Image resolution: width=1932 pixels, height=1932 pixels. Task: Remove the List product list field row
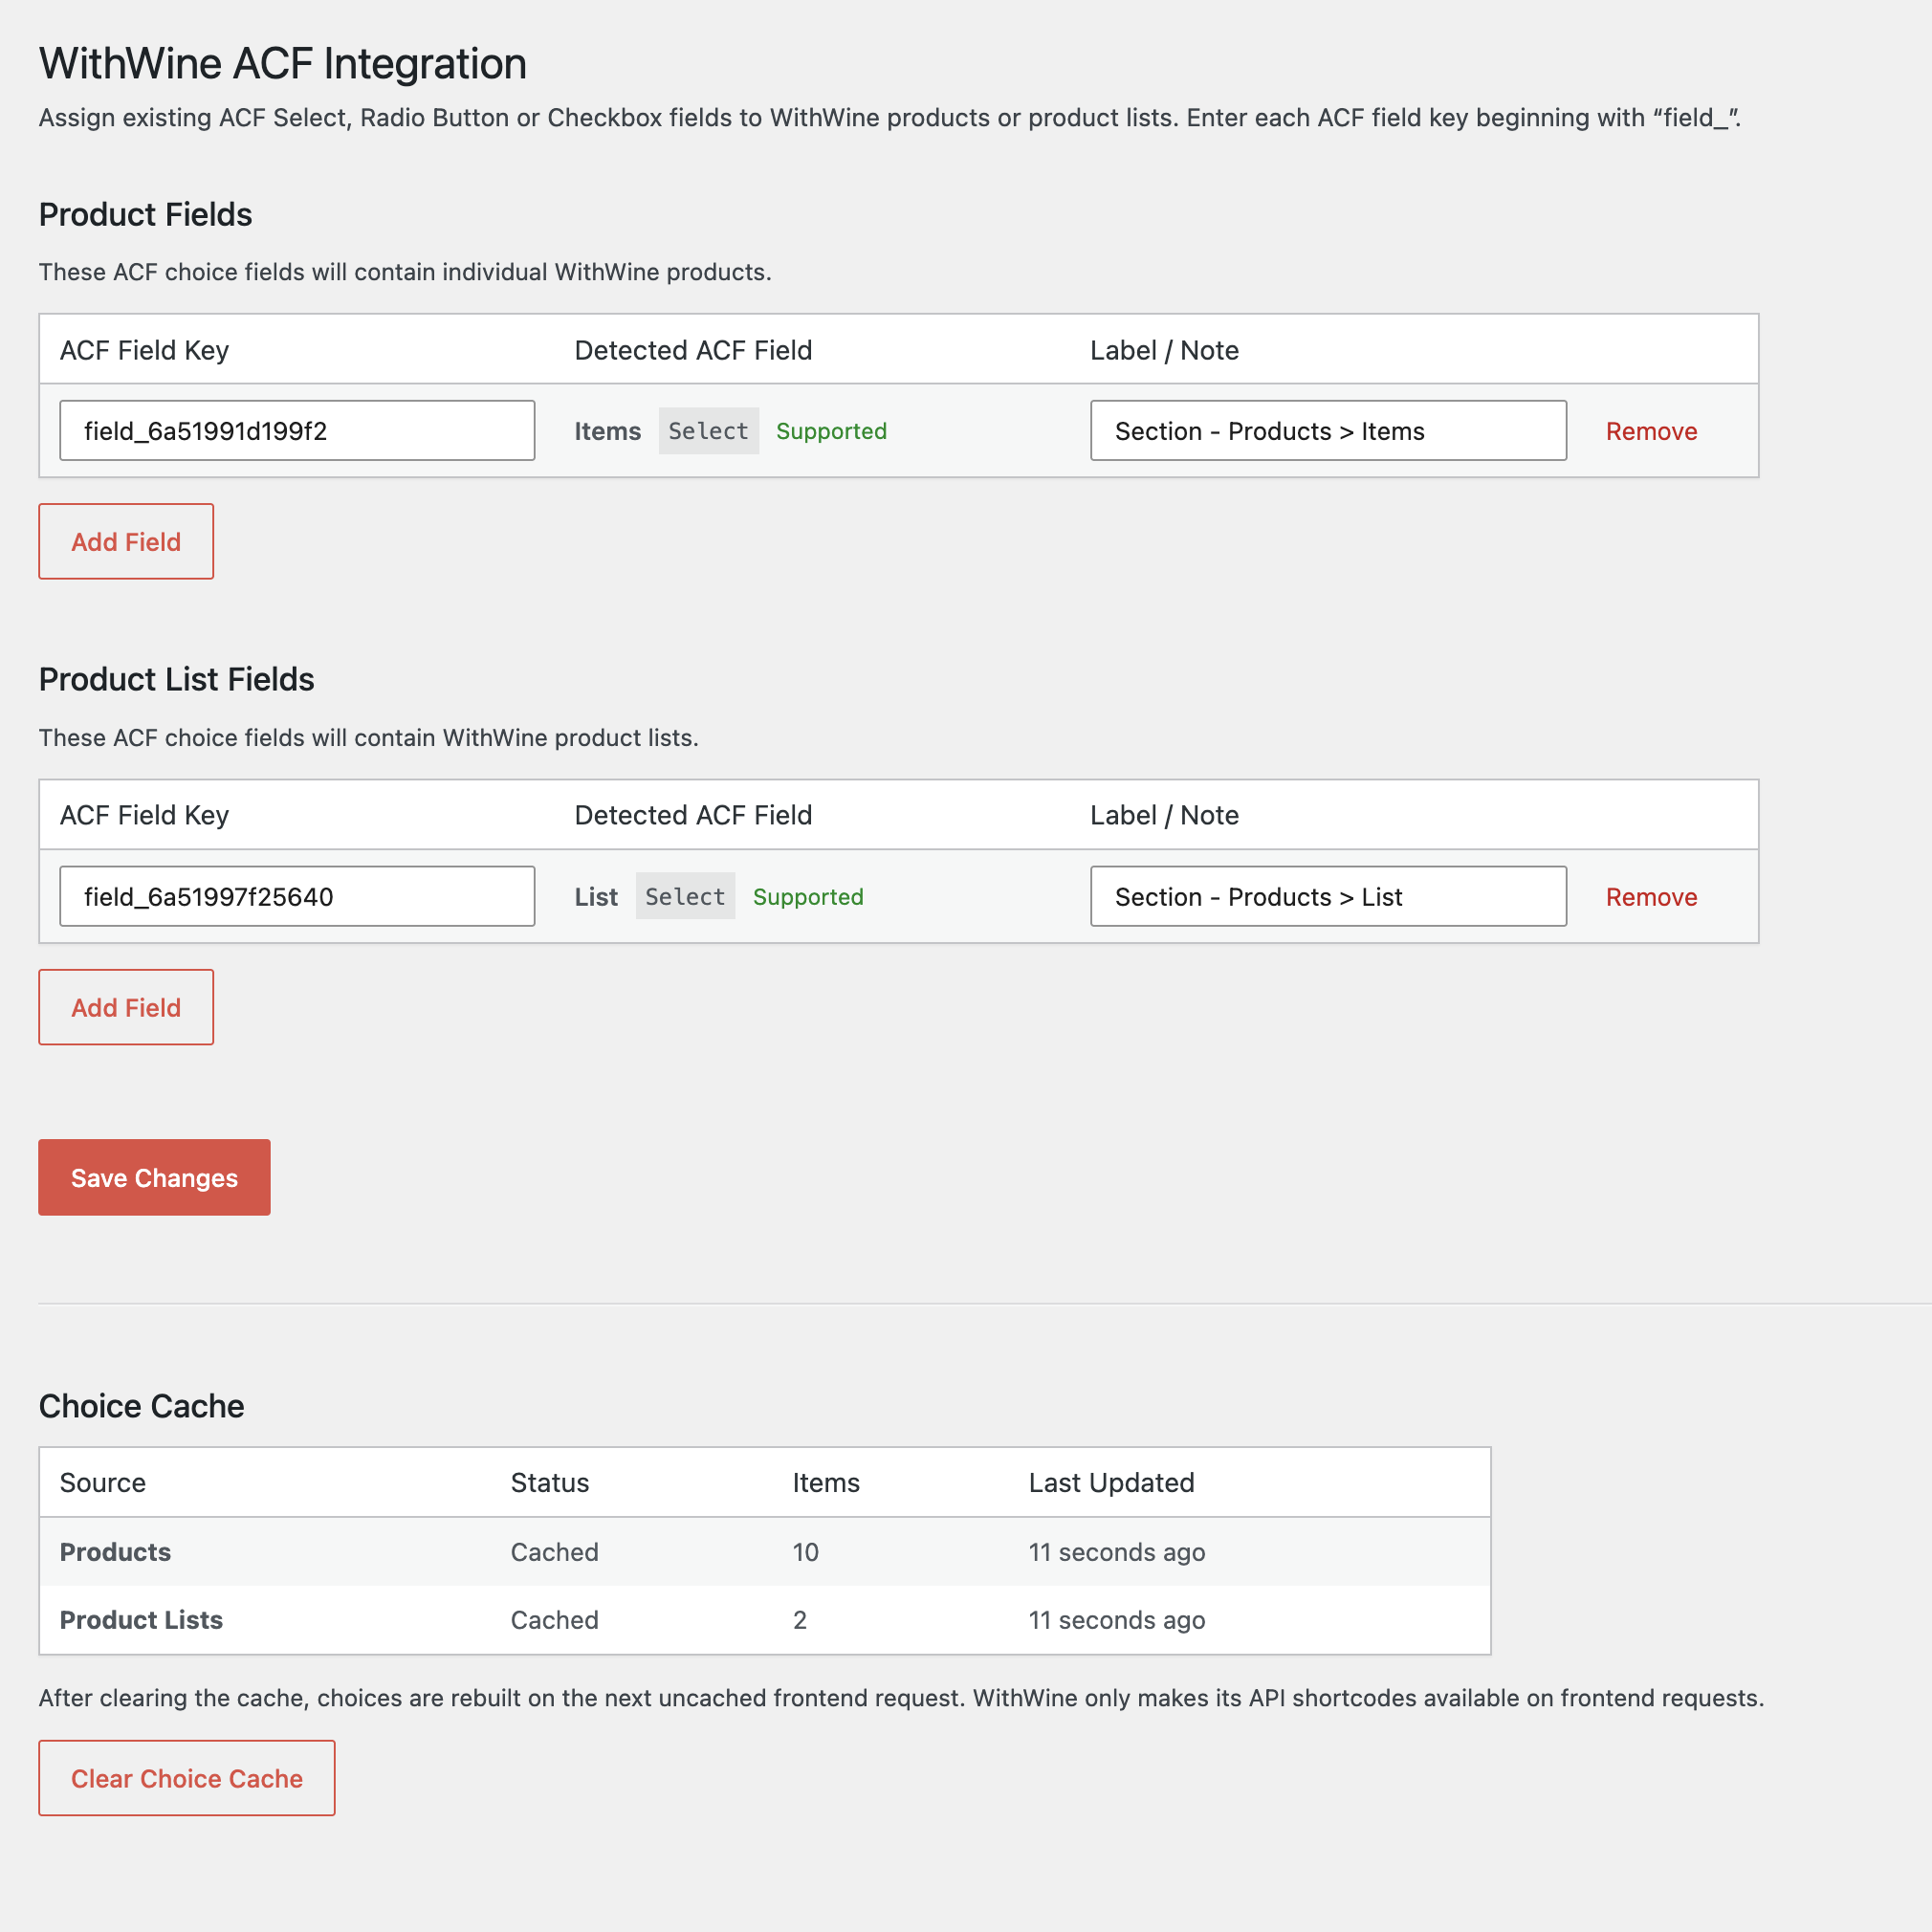1651,897
